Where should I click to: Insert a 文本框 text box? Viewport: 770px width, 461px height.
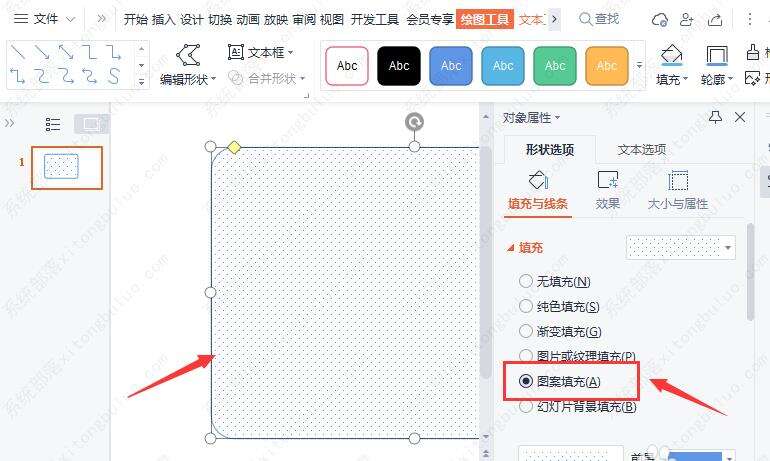tap(260, 52)
